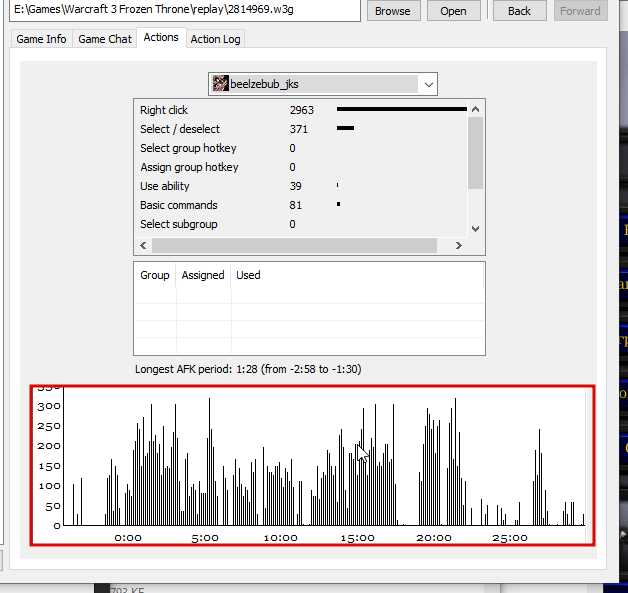
Task: Click the 10:00 label on the timeline axis
Action: (280, 538)
